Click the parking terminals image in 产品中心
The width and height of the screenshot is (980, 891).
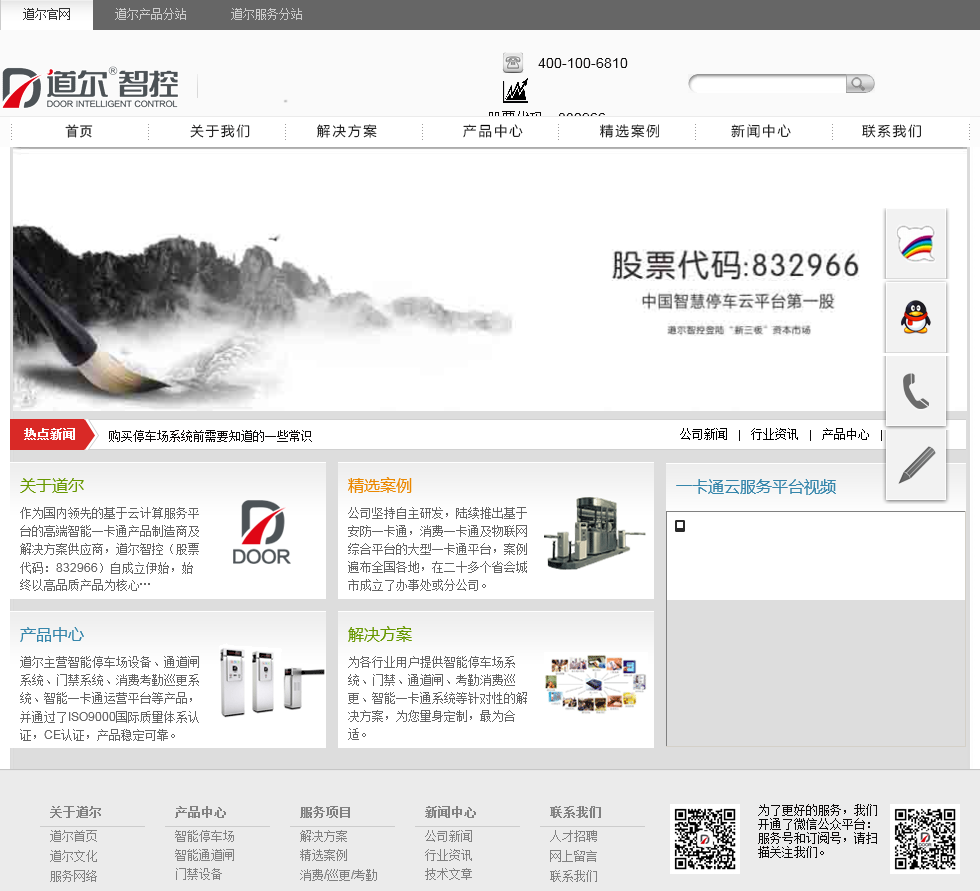tap(271, 682)
